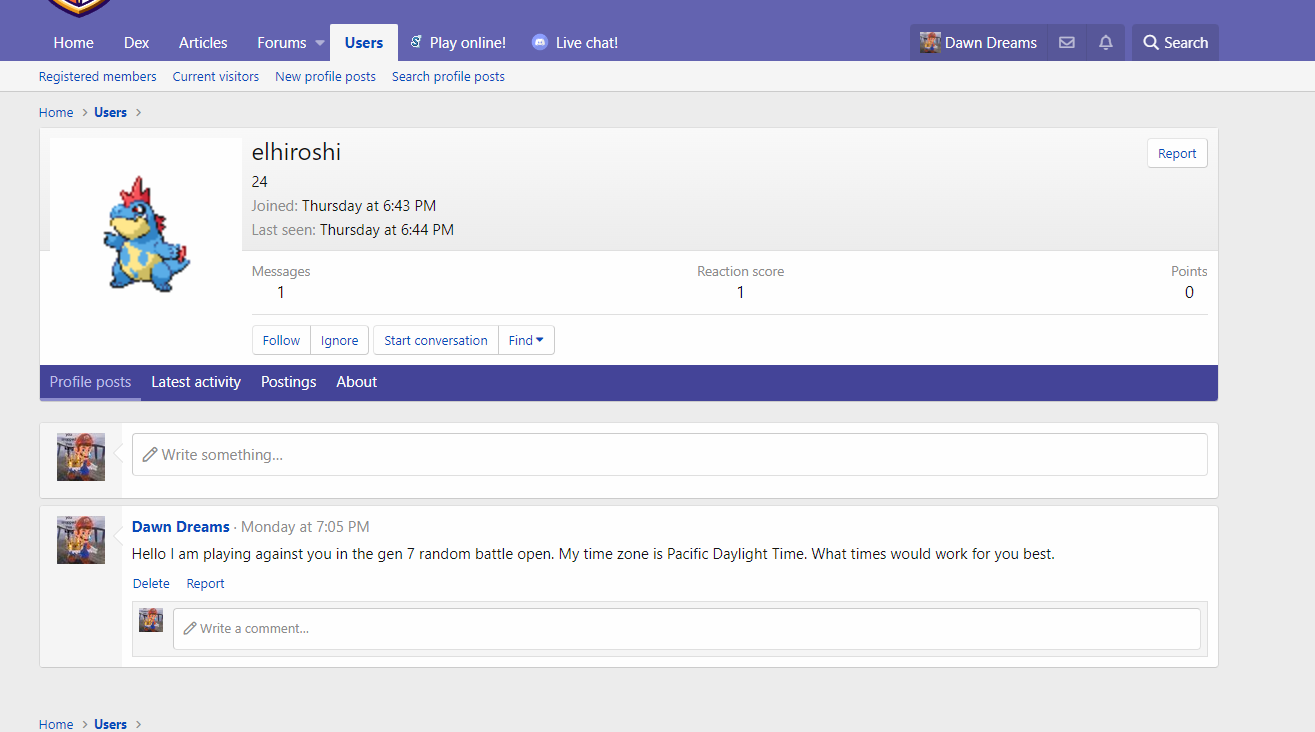Click Home in the top breadcrumb

tap(56, 113)
